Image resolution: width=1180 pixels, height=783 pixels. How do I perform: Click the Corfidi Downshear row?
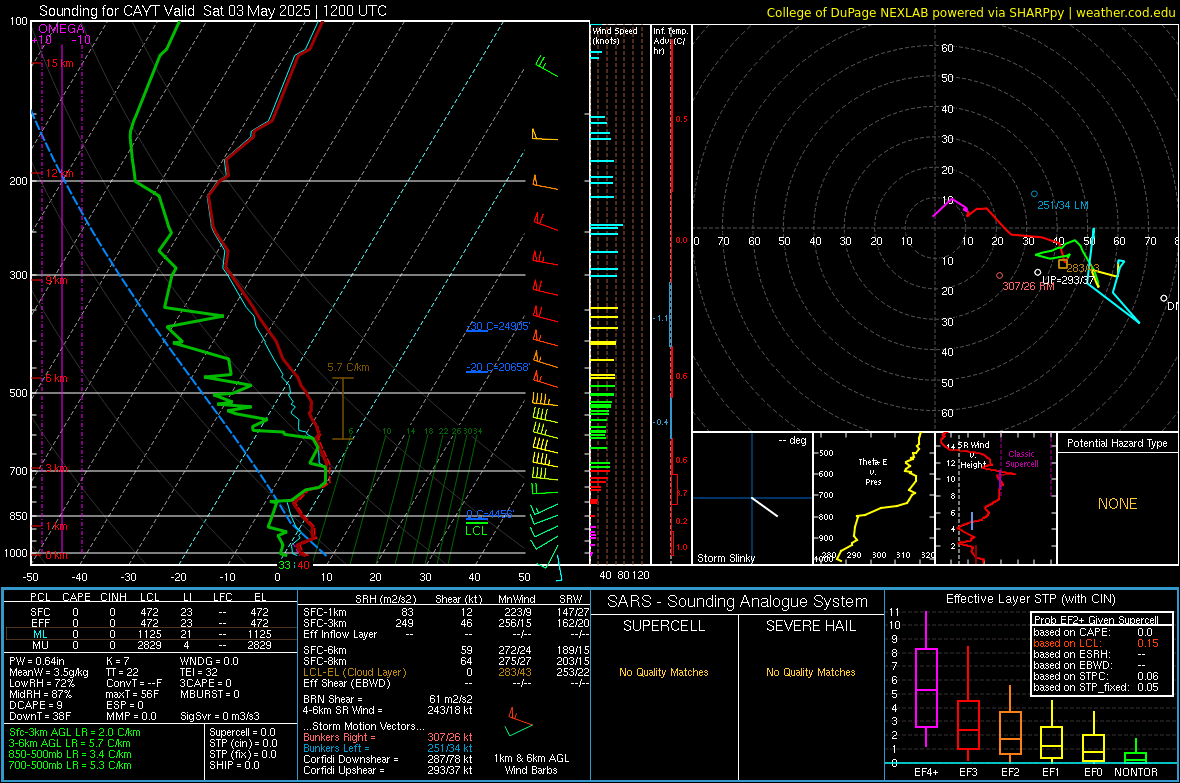pyautogui.click(x=388, y=759)
